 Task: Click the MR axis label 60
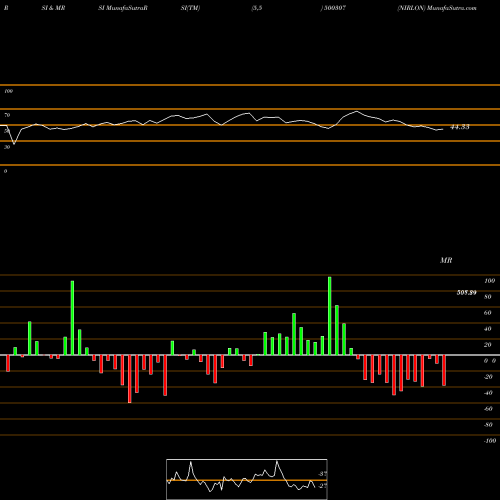[x=488, y=313]
